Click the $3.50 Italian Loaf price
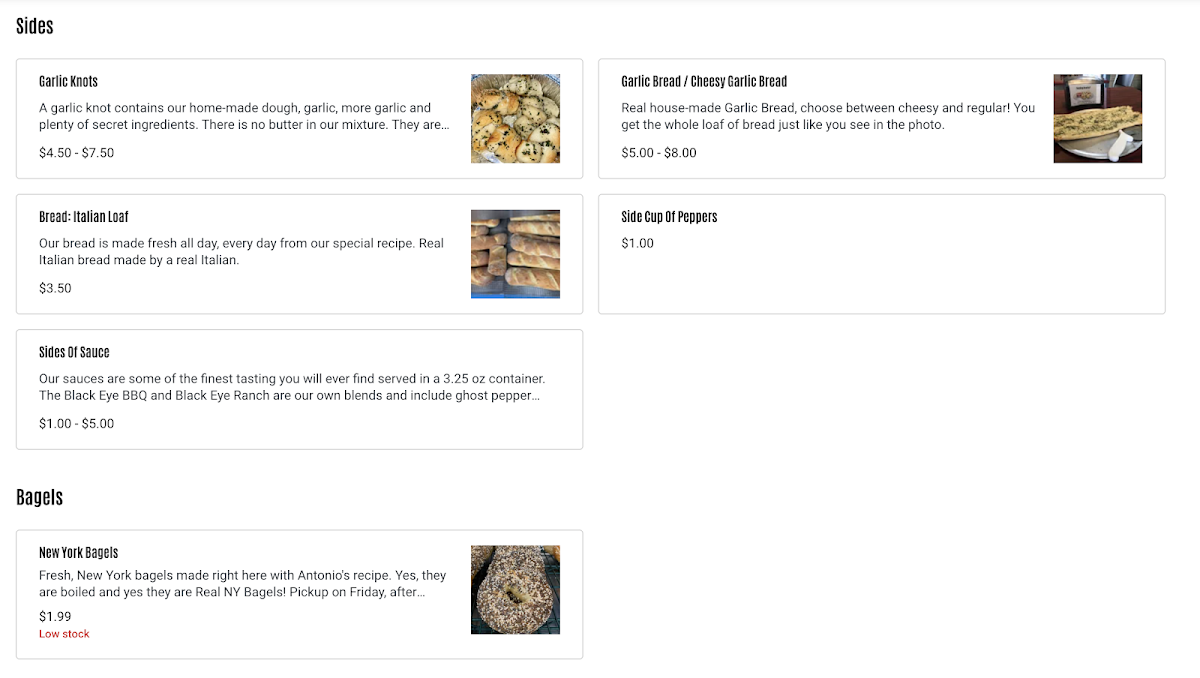Screen dimensions: 1200x678 [55, 288]
